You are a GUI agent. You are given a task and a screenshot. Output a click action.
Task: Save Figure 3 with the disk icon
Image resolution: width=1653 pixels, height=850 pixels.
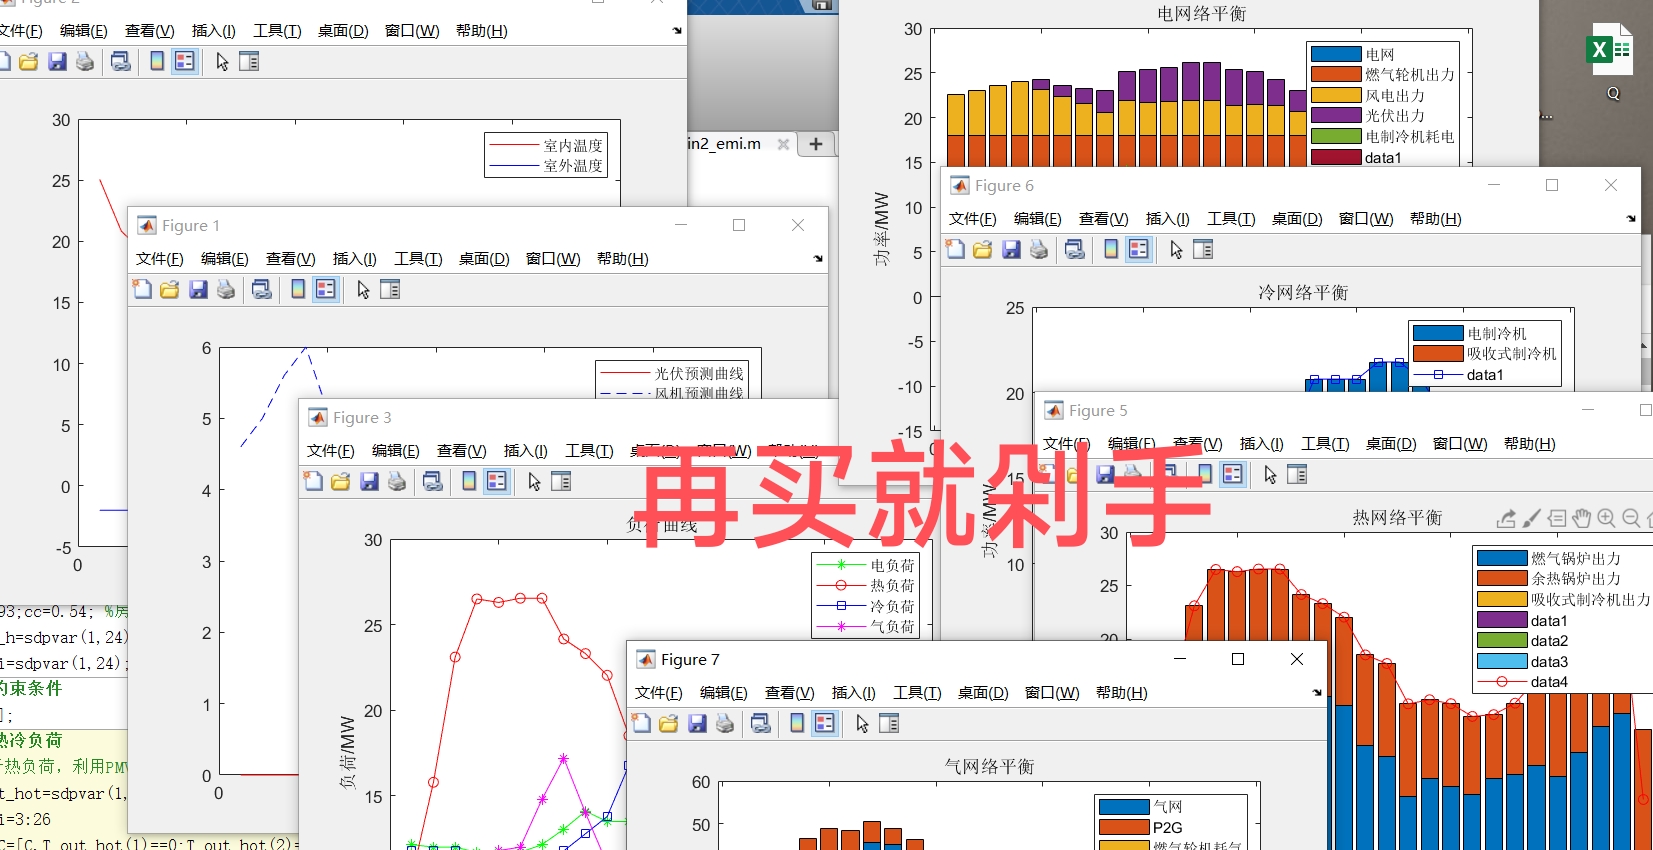click(369, 481)
